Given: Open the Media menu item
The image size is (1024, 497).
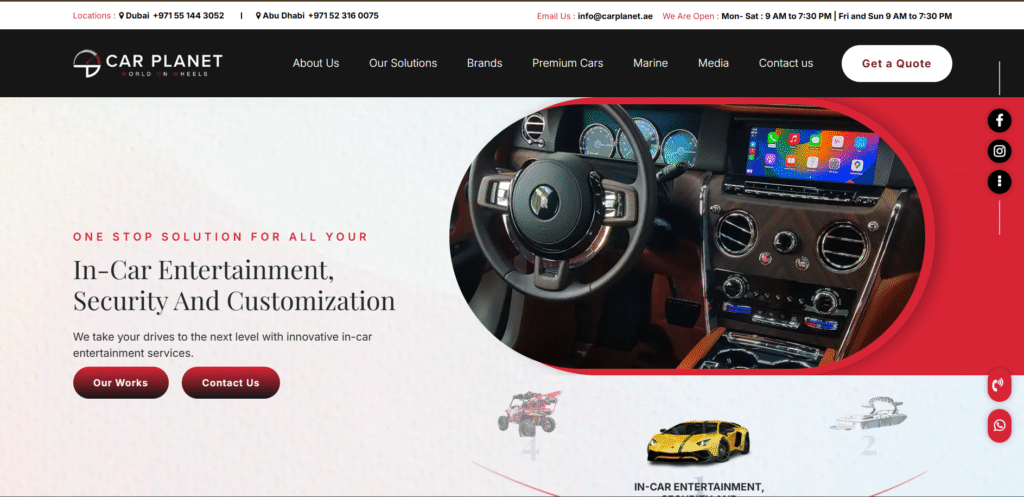Looking at the screenshot, I should coord(713,63).
